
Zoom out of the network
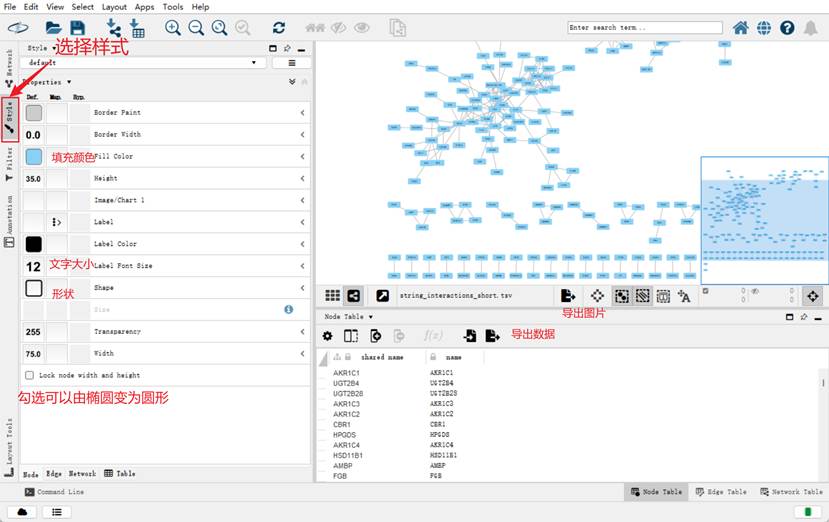click(x=196, y=28)
